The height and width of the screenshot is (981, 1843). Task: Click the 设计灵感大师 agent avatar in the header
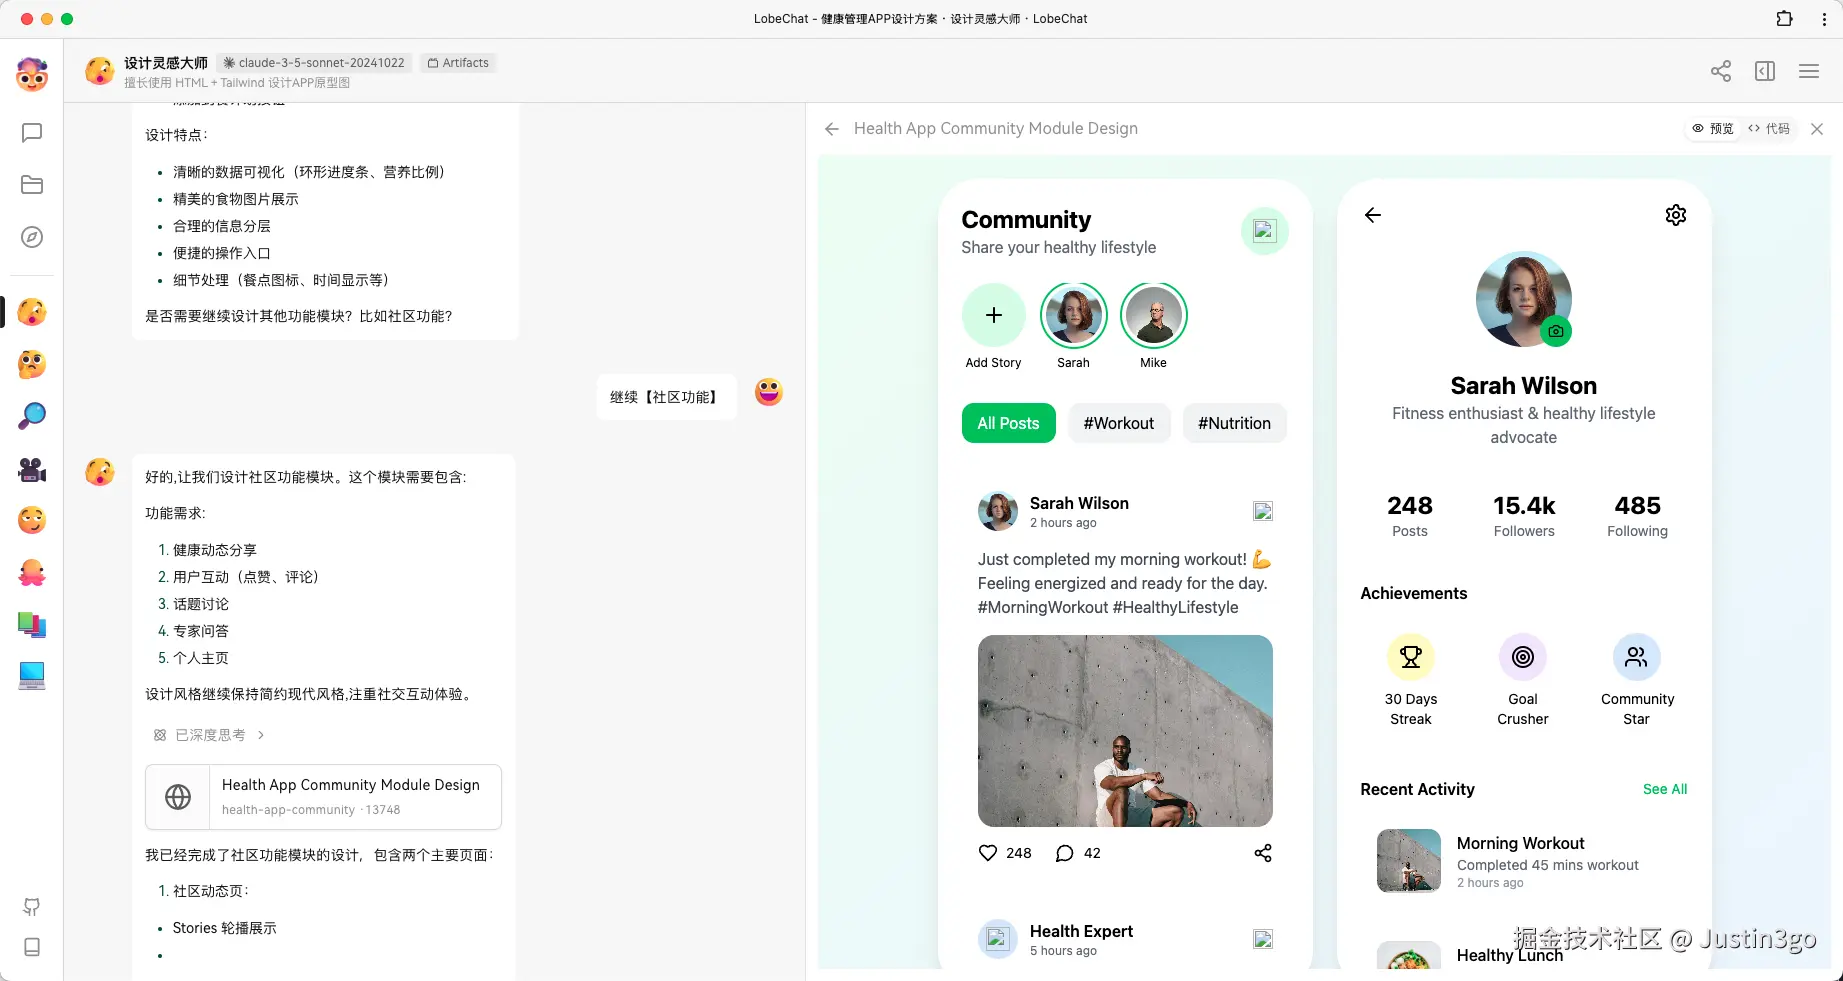point(99,71)
